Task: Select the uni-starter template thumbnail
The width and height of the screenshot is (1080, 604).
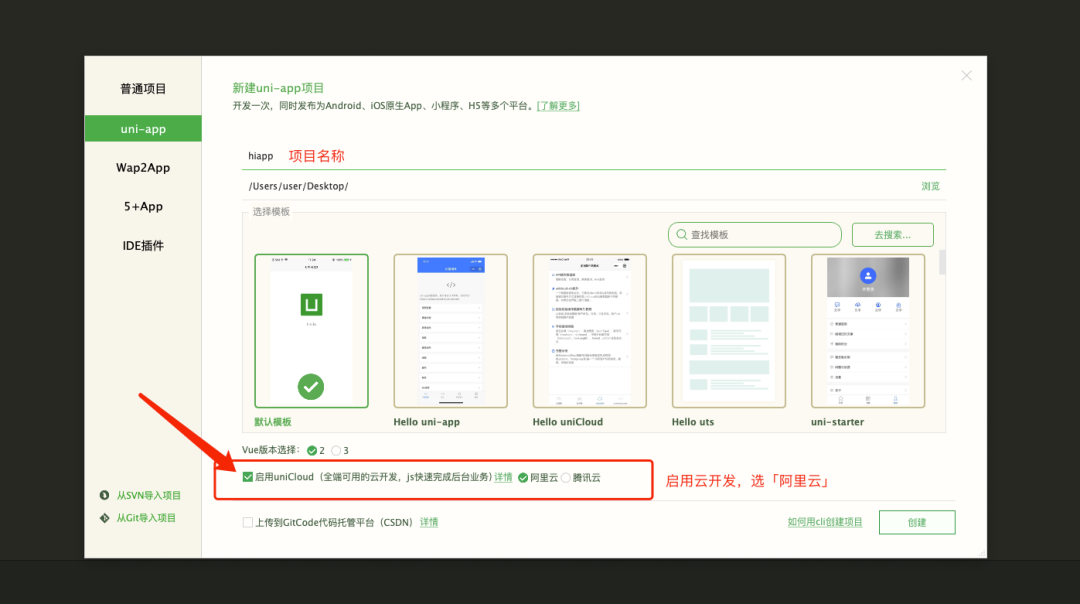Action: tap(868, 331)
